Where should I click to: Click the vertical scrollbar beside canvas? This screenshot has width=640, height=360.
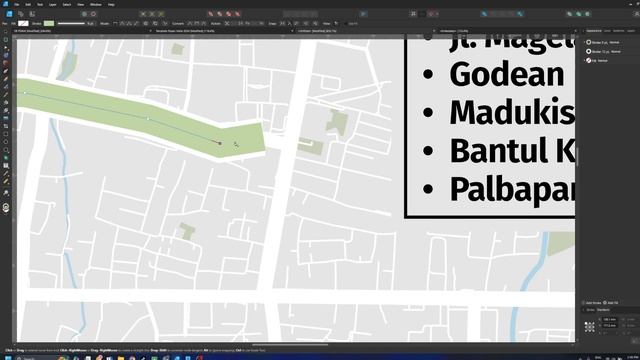(x=577, y=157)
